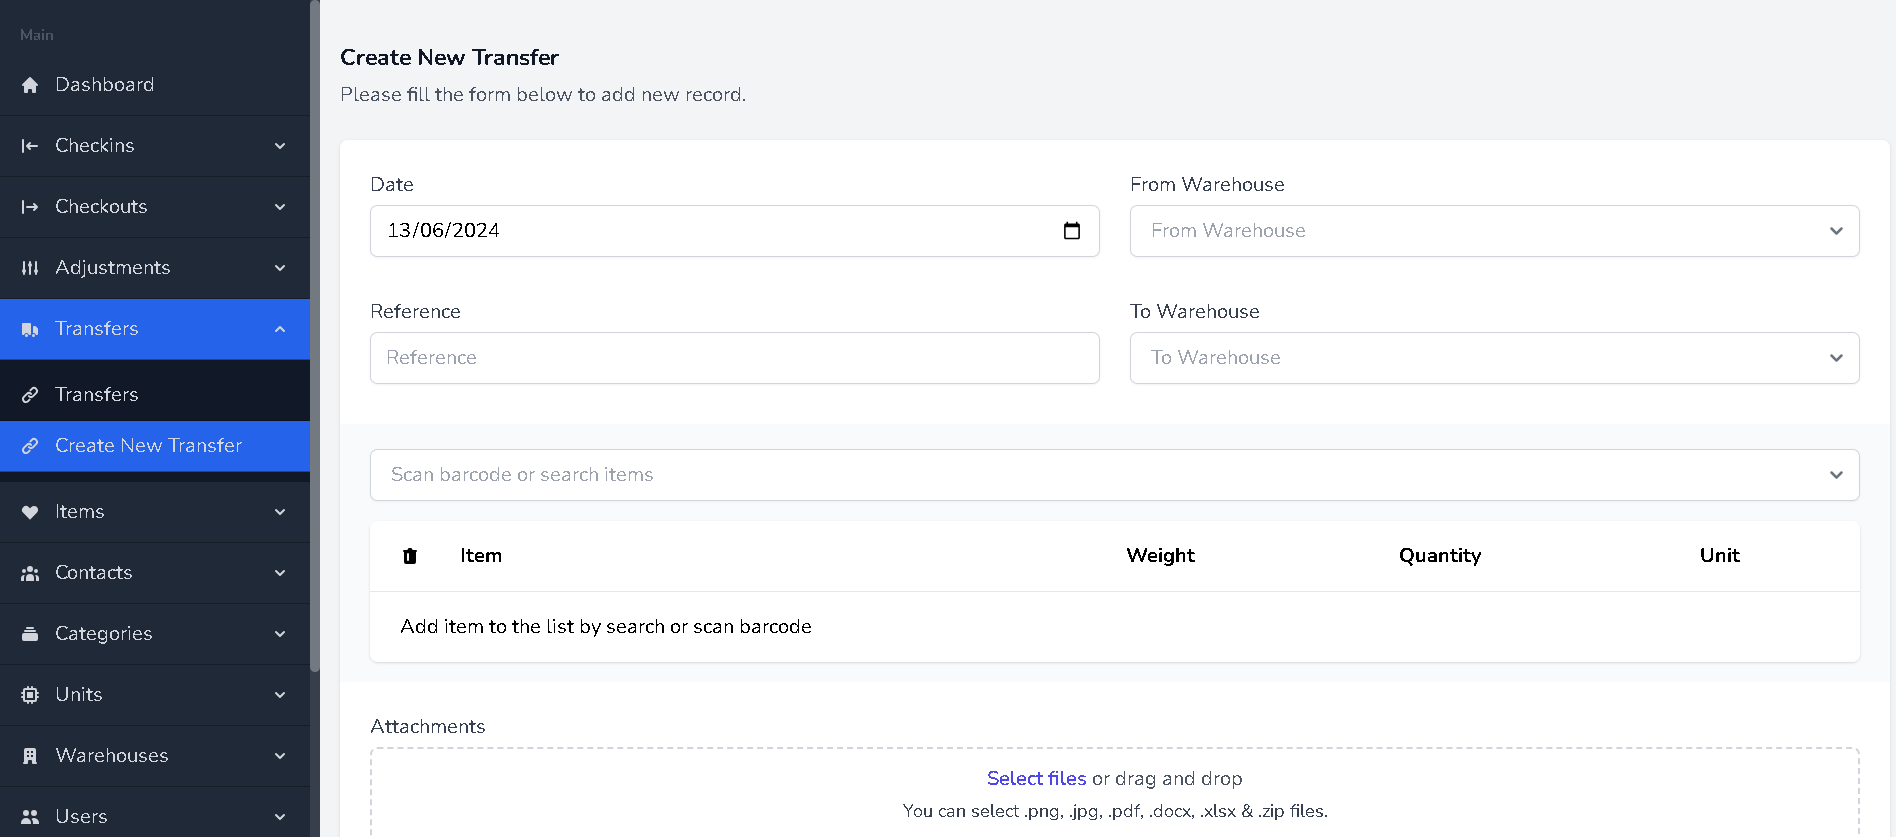Click the Warehouses building icon

[30, 756]
